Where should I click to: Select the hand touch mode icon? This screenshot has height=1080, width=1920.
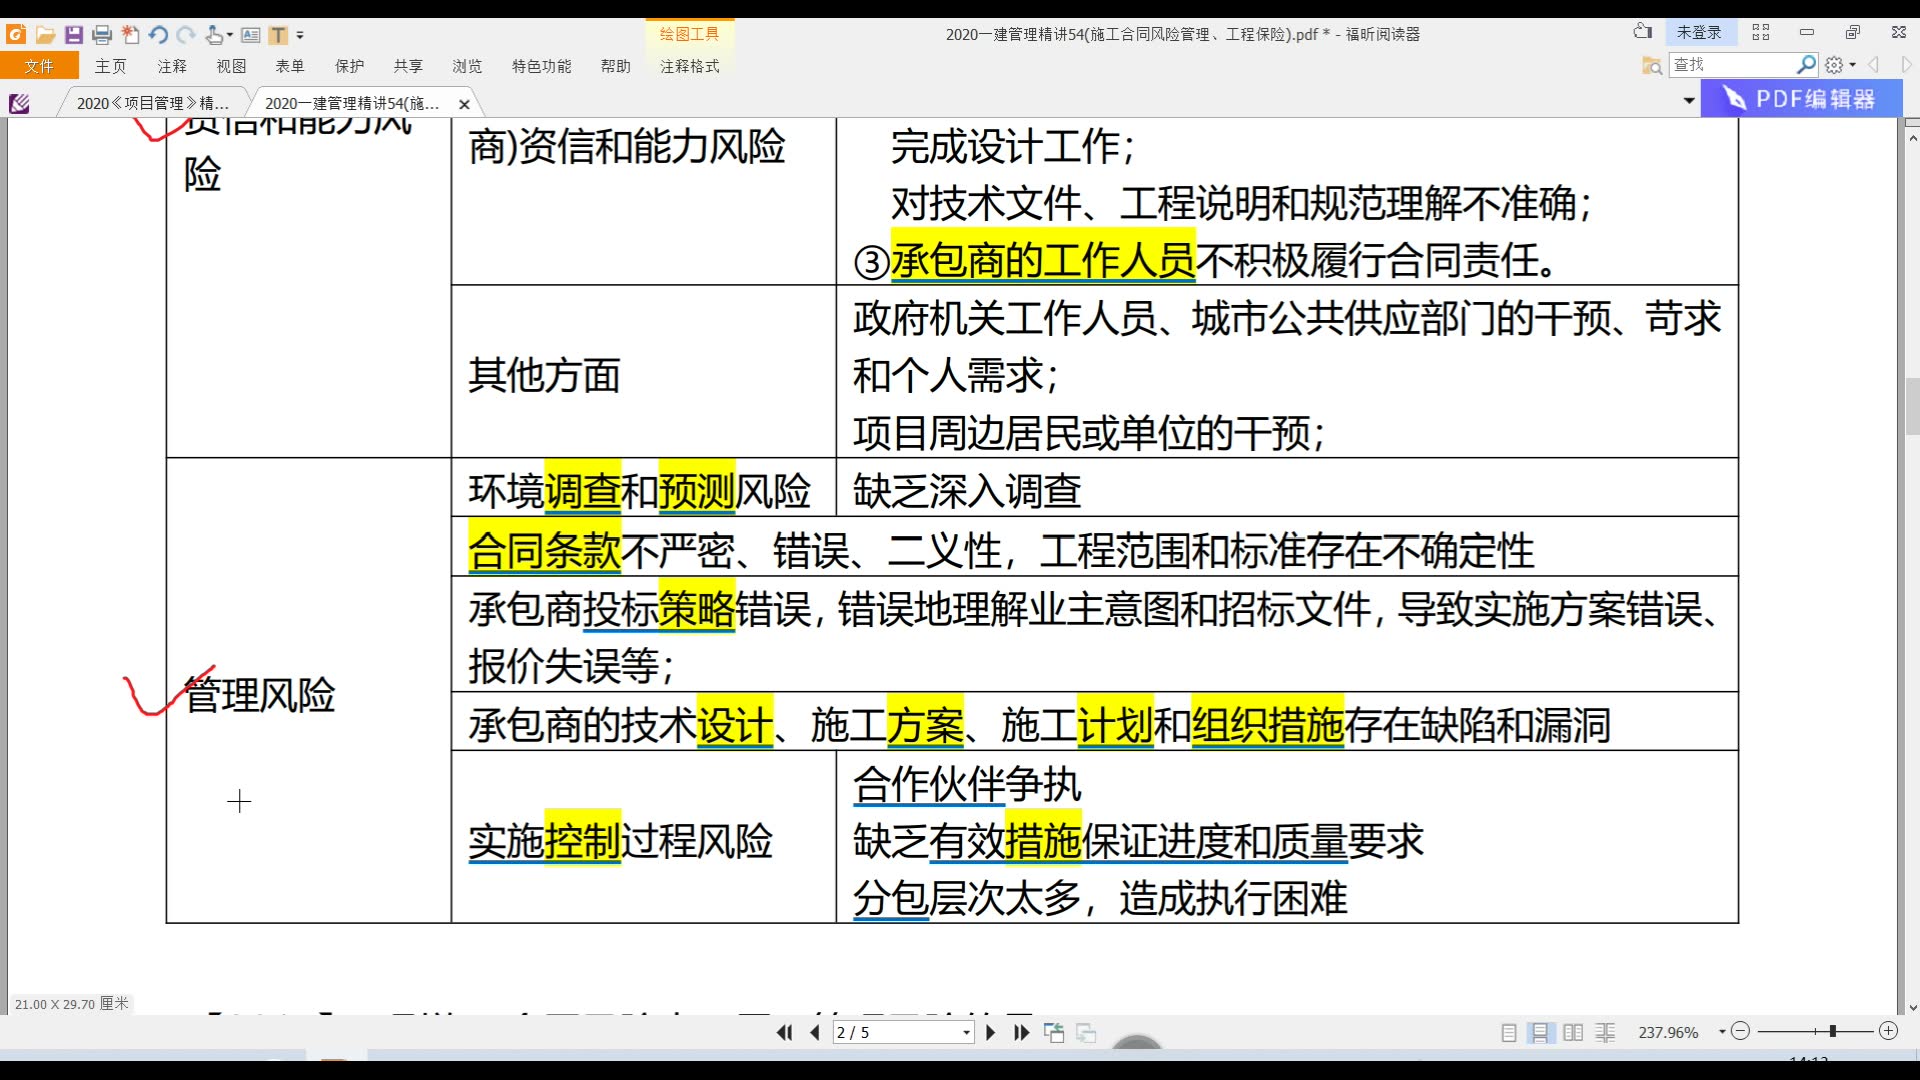click(x=214, y=35)
